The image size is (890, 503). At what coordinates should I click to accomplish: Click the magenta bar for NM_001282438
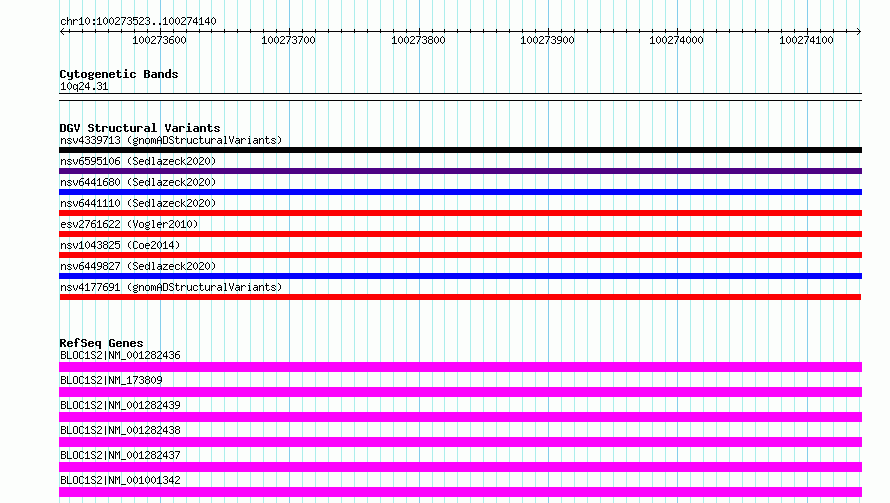tap(460, 442)
